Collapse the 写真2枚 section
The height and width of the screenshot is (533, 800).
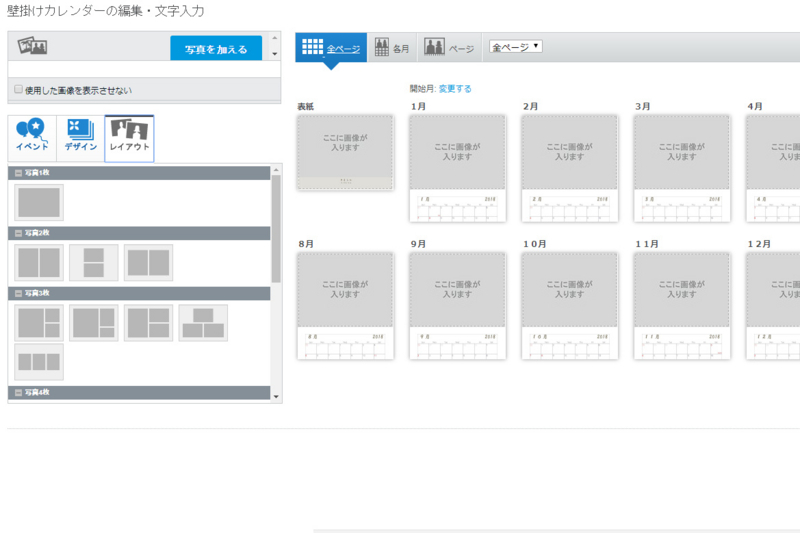coord(18,233)
